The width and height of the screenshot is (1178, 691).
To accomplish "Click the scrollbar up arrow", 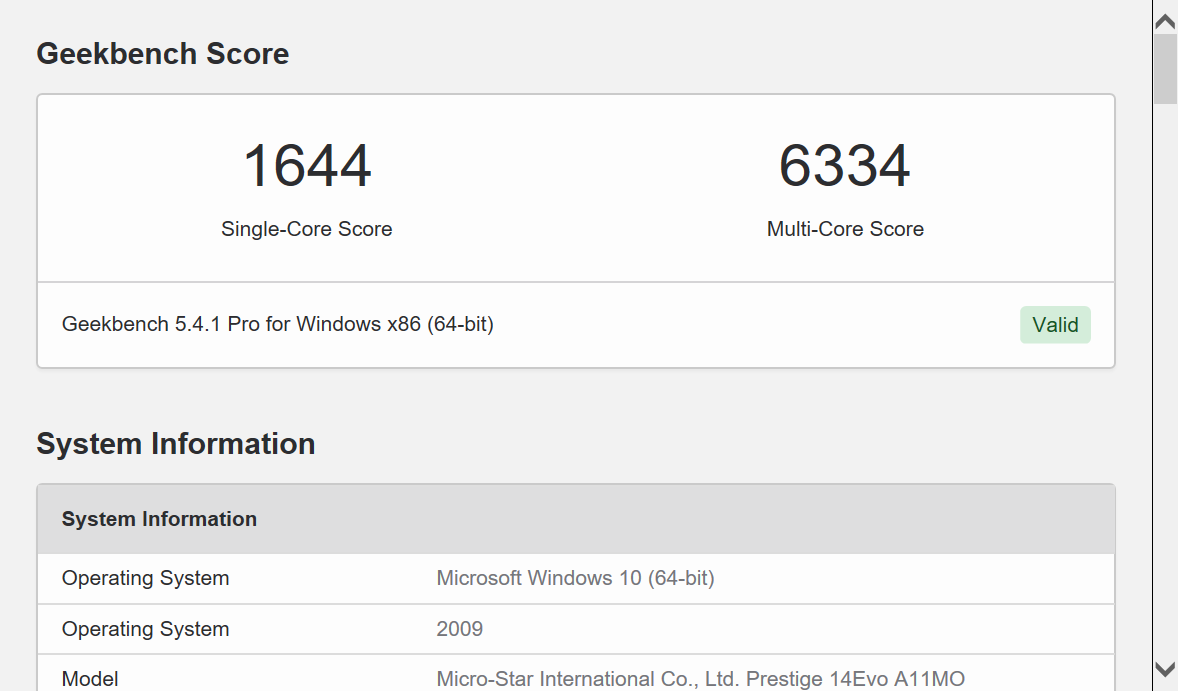I will tap(1165, 19).
